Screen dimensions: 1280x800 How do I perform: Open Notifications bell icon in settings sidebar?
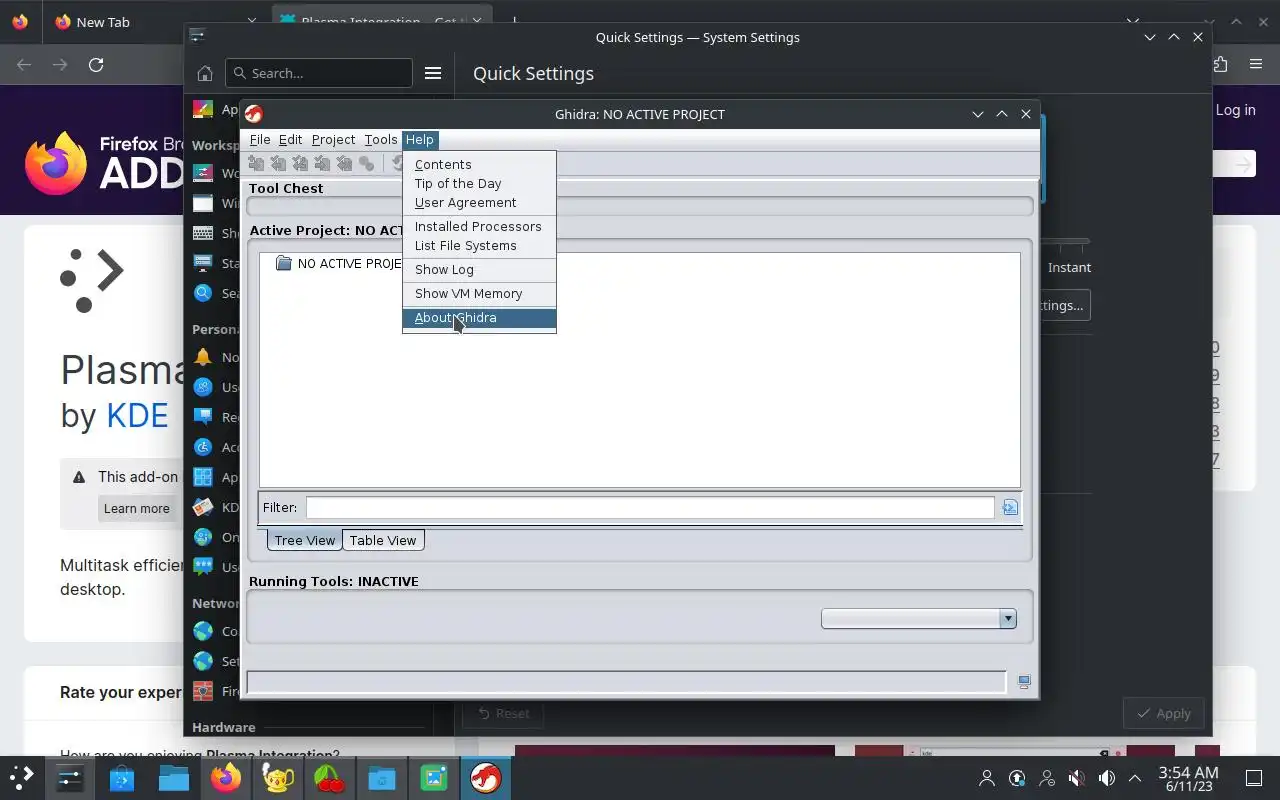coord(203,357)
